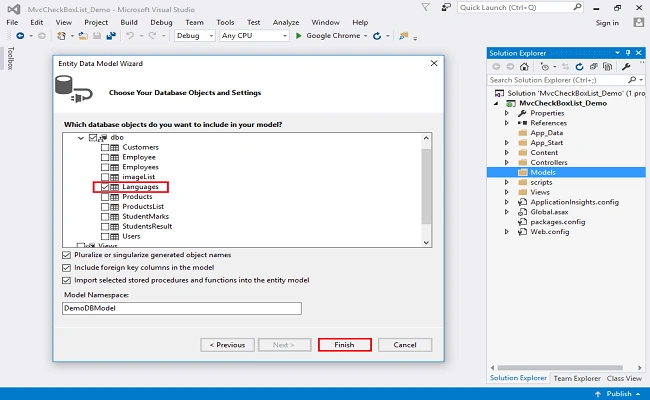The image size is (650, 400).
Task: Expand the Views folder node
Action: click(x=507, y=192)
